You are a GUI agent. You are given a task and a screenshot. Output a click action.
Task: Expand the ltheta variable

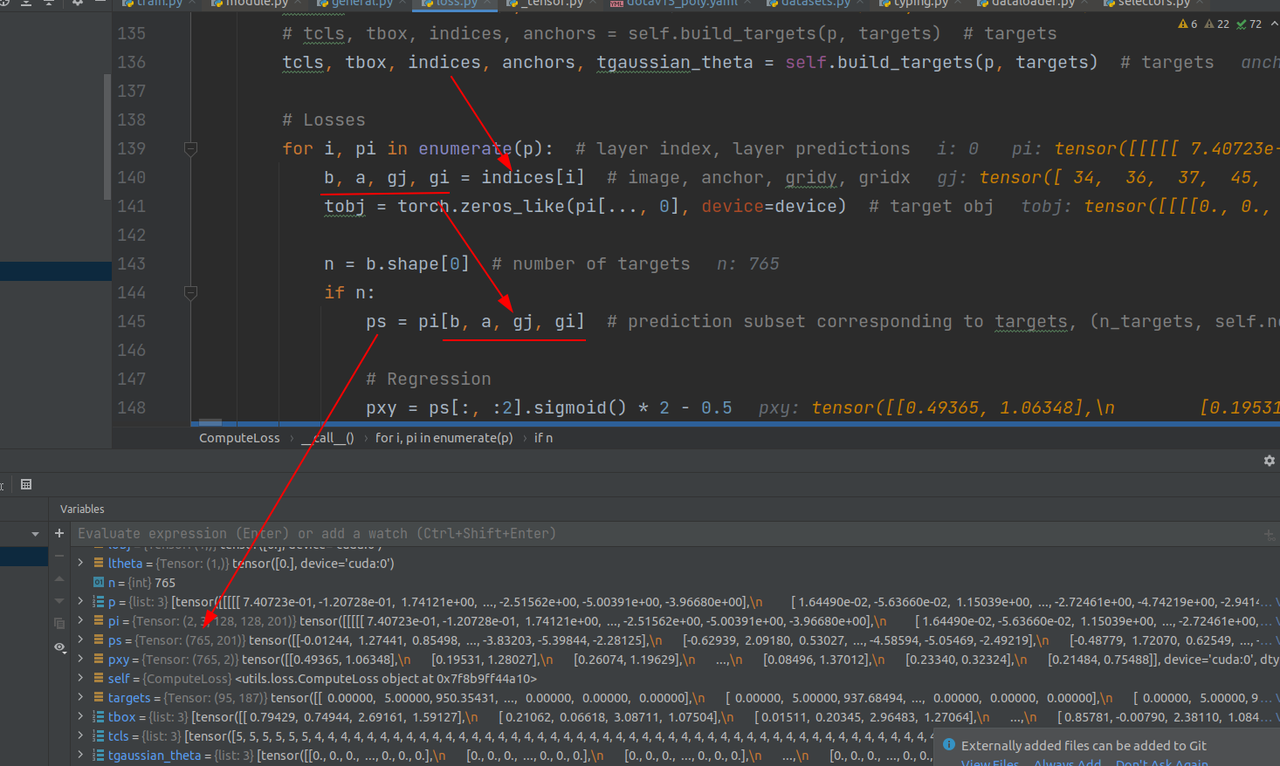click(81, 563)
